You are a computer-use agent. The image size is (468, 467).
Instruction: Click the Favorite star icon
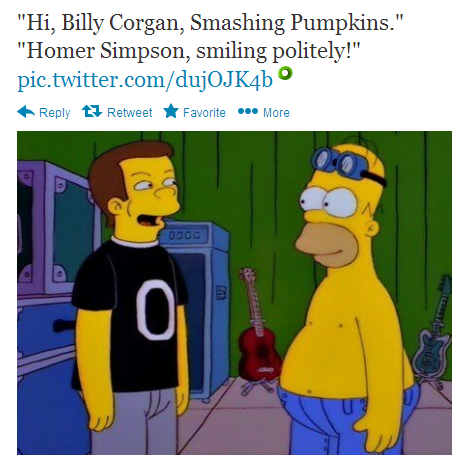click(x=171, y=111)
